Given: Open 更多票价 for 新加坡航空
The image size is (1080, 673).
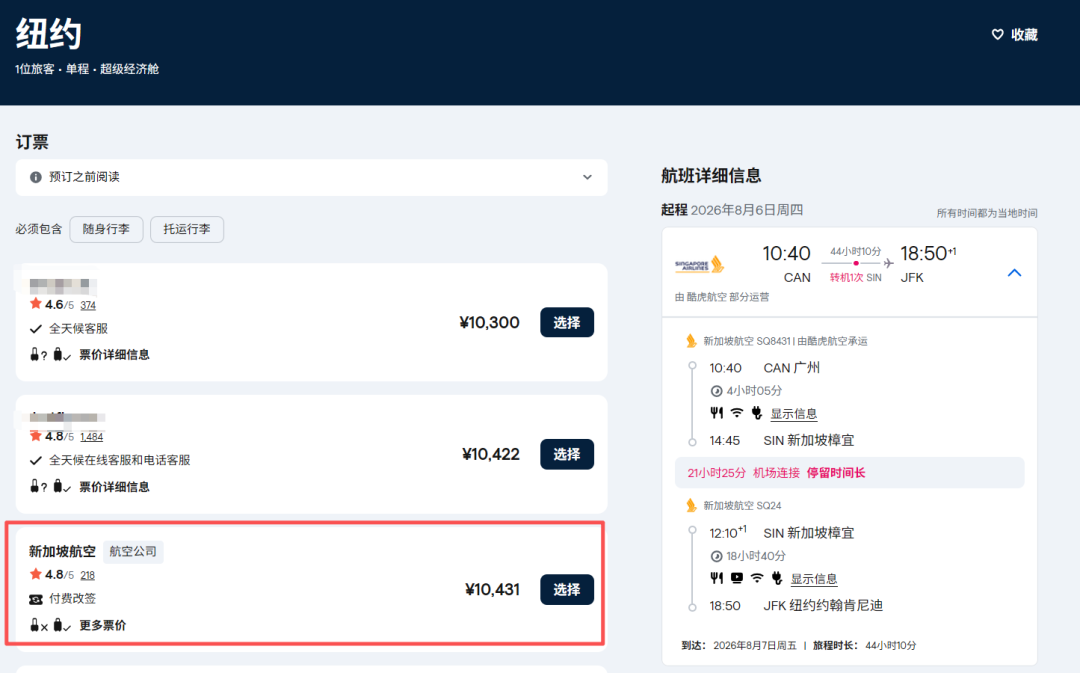Looking at the screenshot, I should point(103,626).
